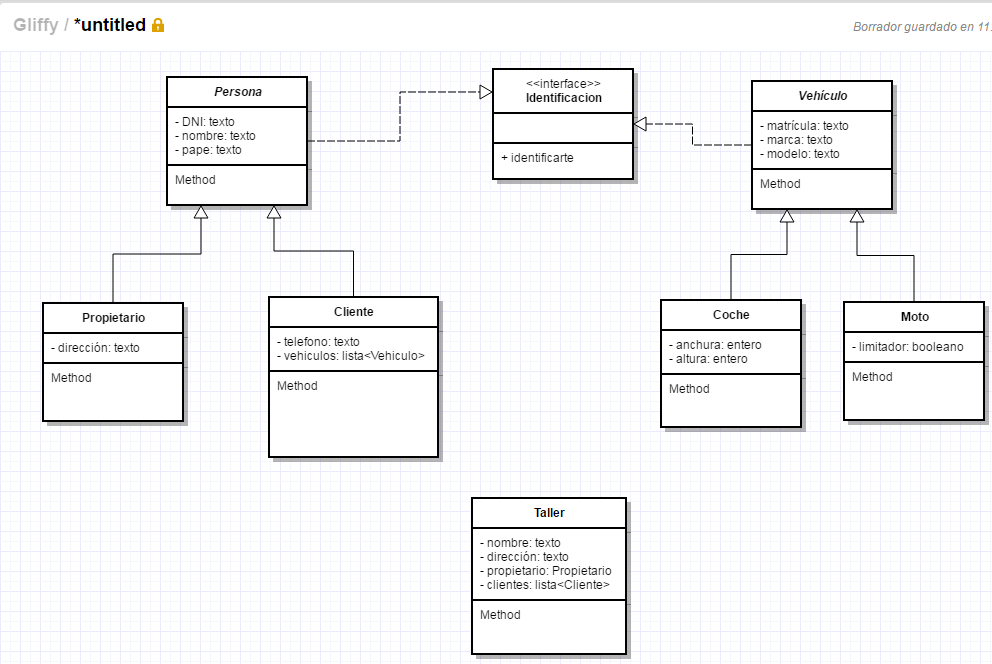Select the <<interface>> stereotype label
This screenshot has width=992, height=664.
coord(563,83)
